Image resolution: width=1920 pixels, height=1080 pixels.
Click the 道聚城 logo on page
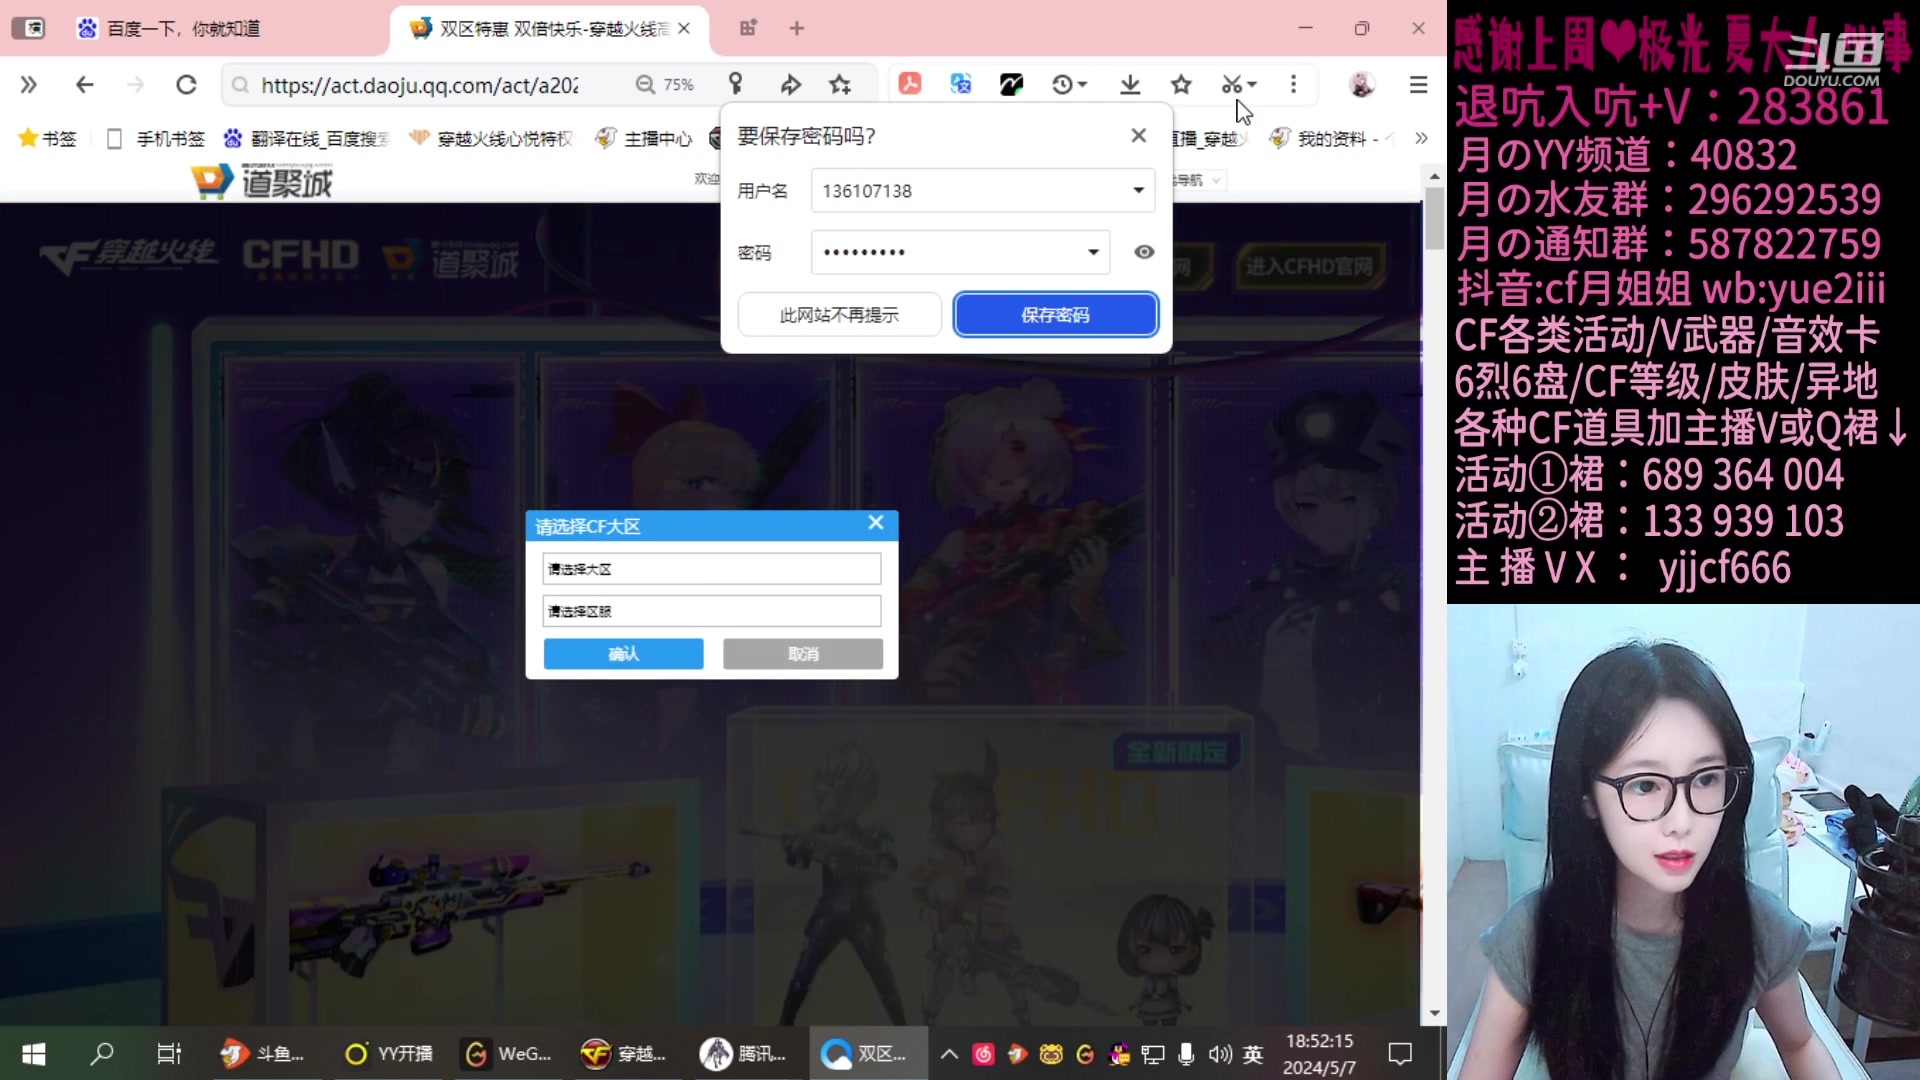pos(261,181)
